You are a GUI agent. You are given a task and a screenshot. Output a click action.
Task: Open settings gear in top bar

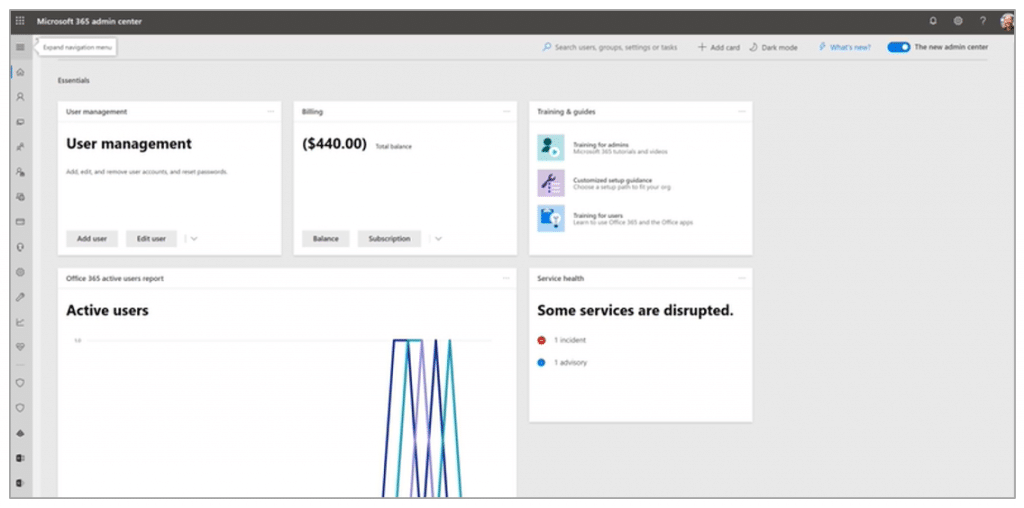pos(958,21)
